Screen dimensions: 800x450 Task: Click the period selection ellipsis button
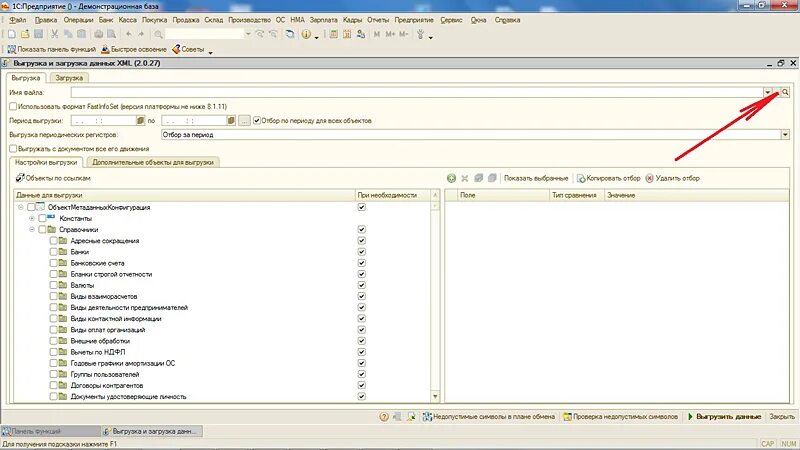coord(244,121)
